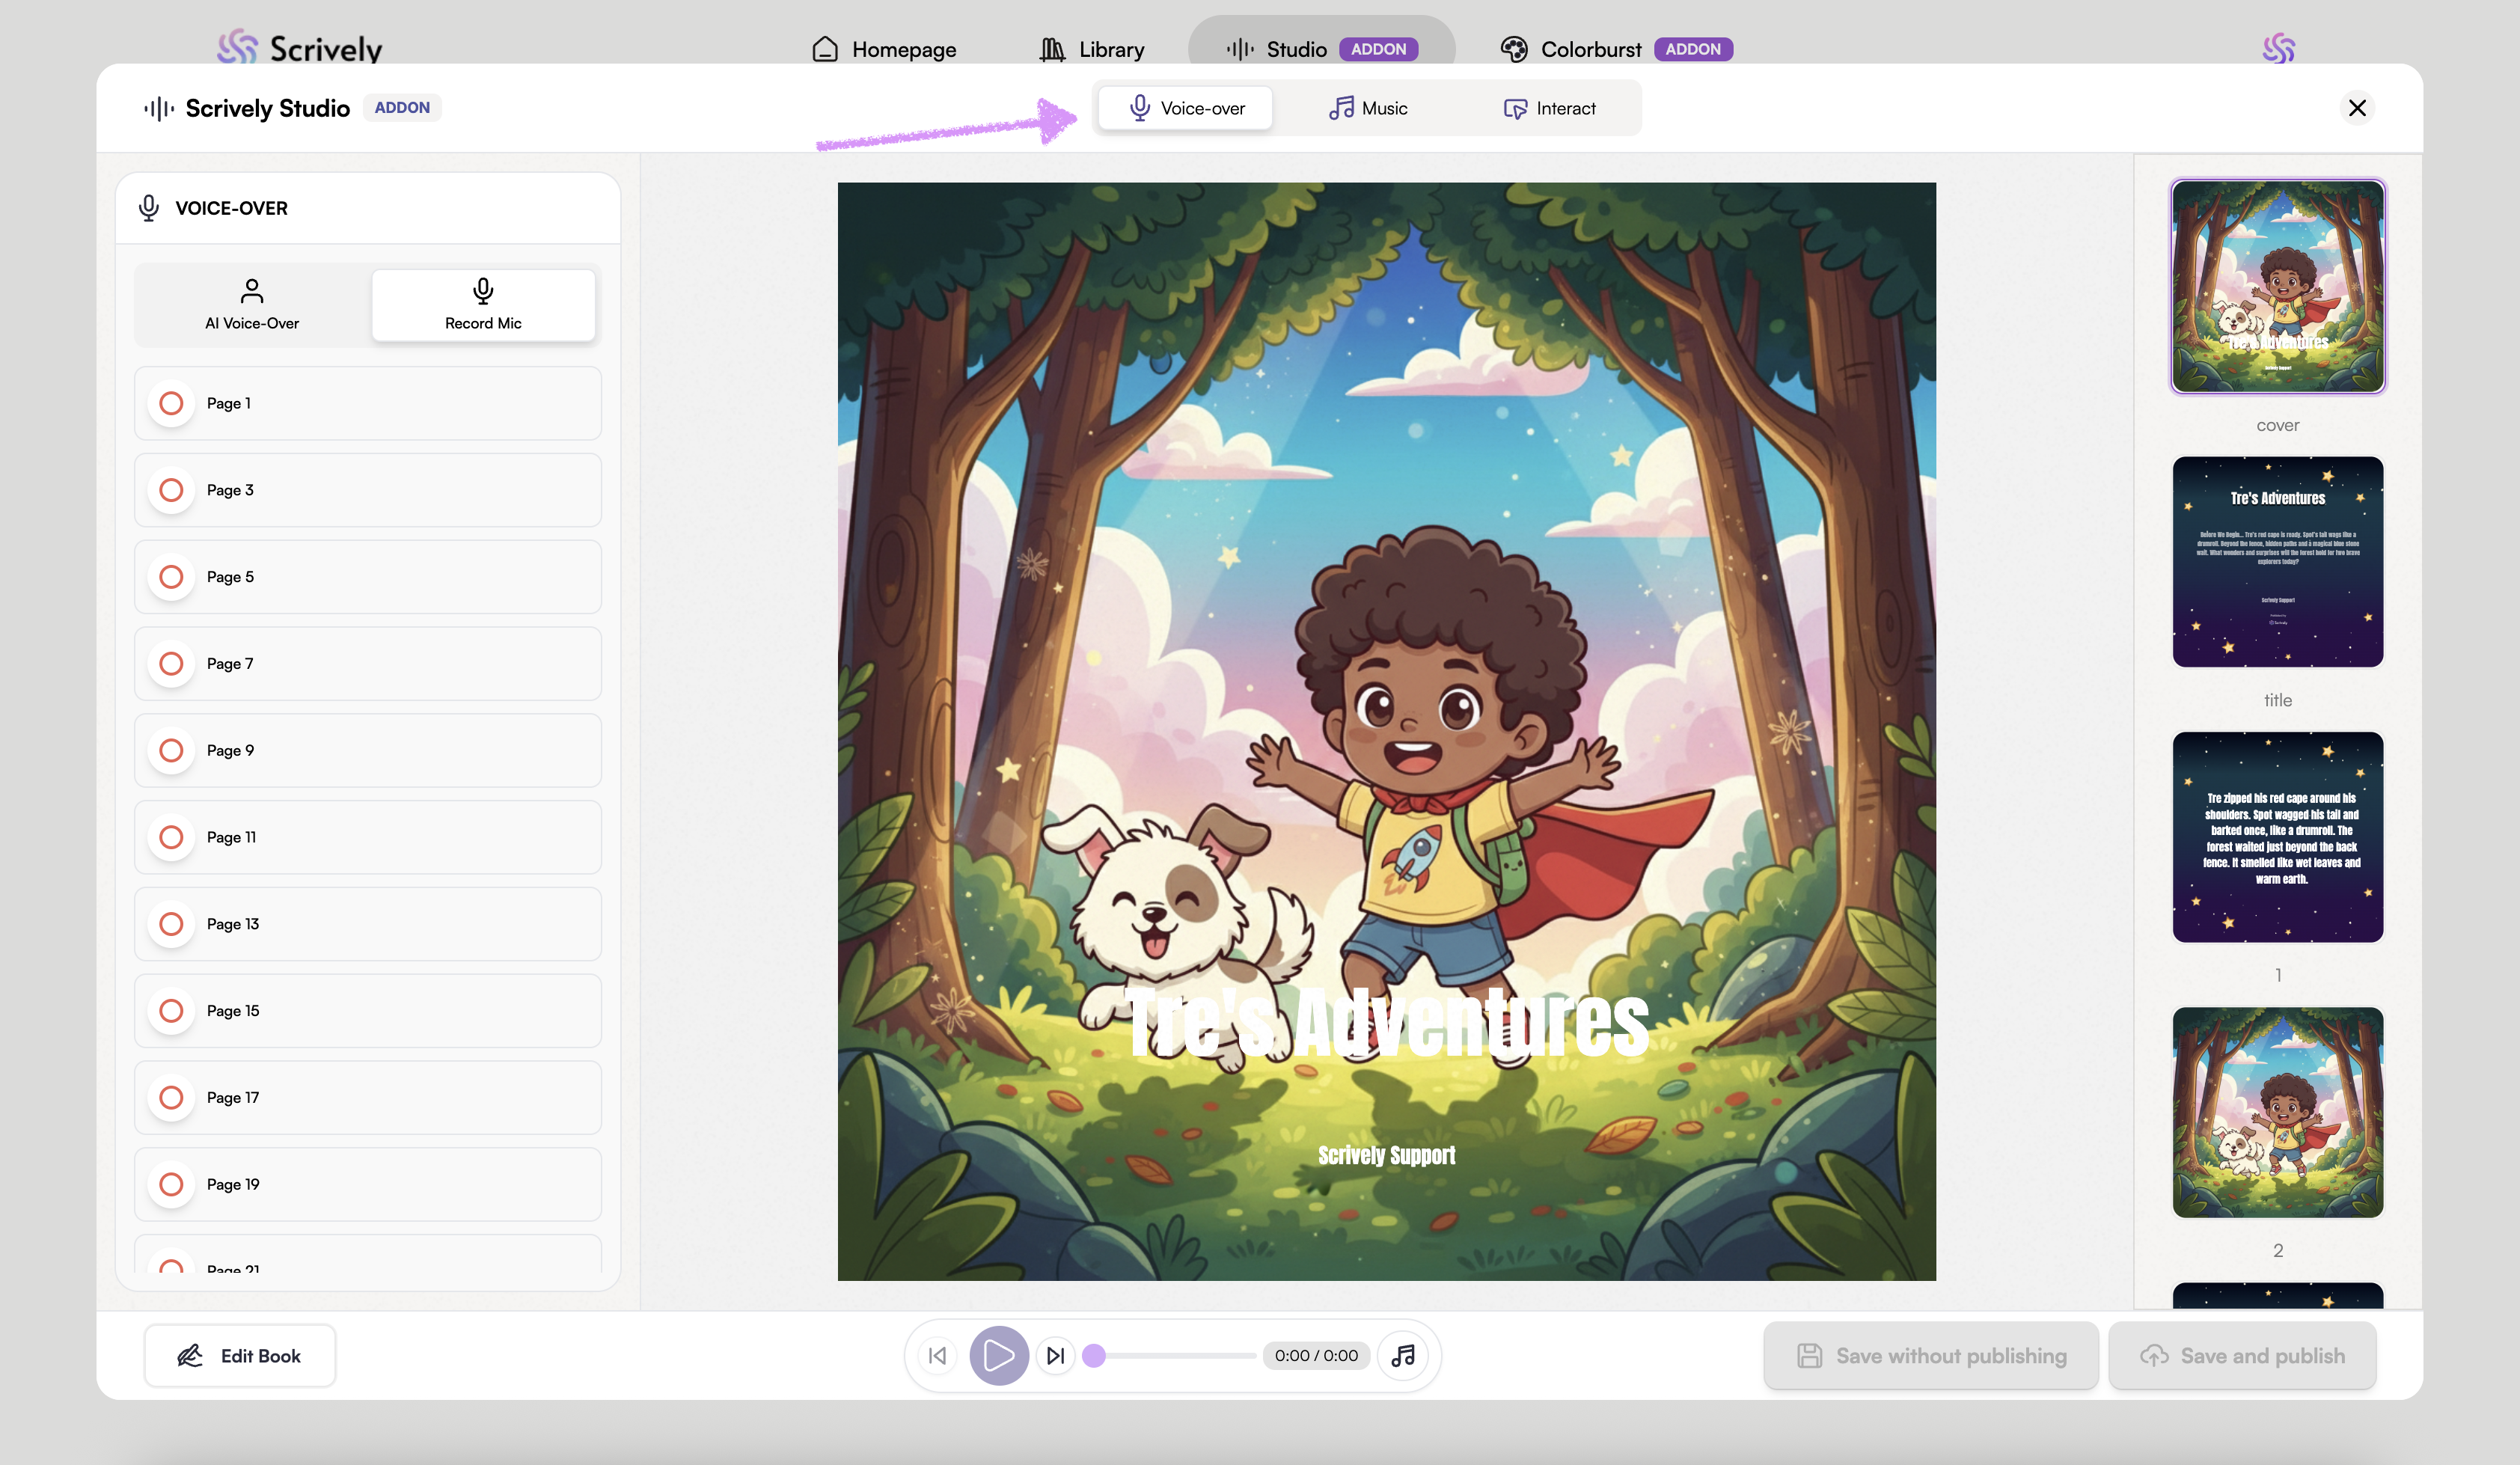
Task: Open the Music tab
Action: [x=1368, y=108]
